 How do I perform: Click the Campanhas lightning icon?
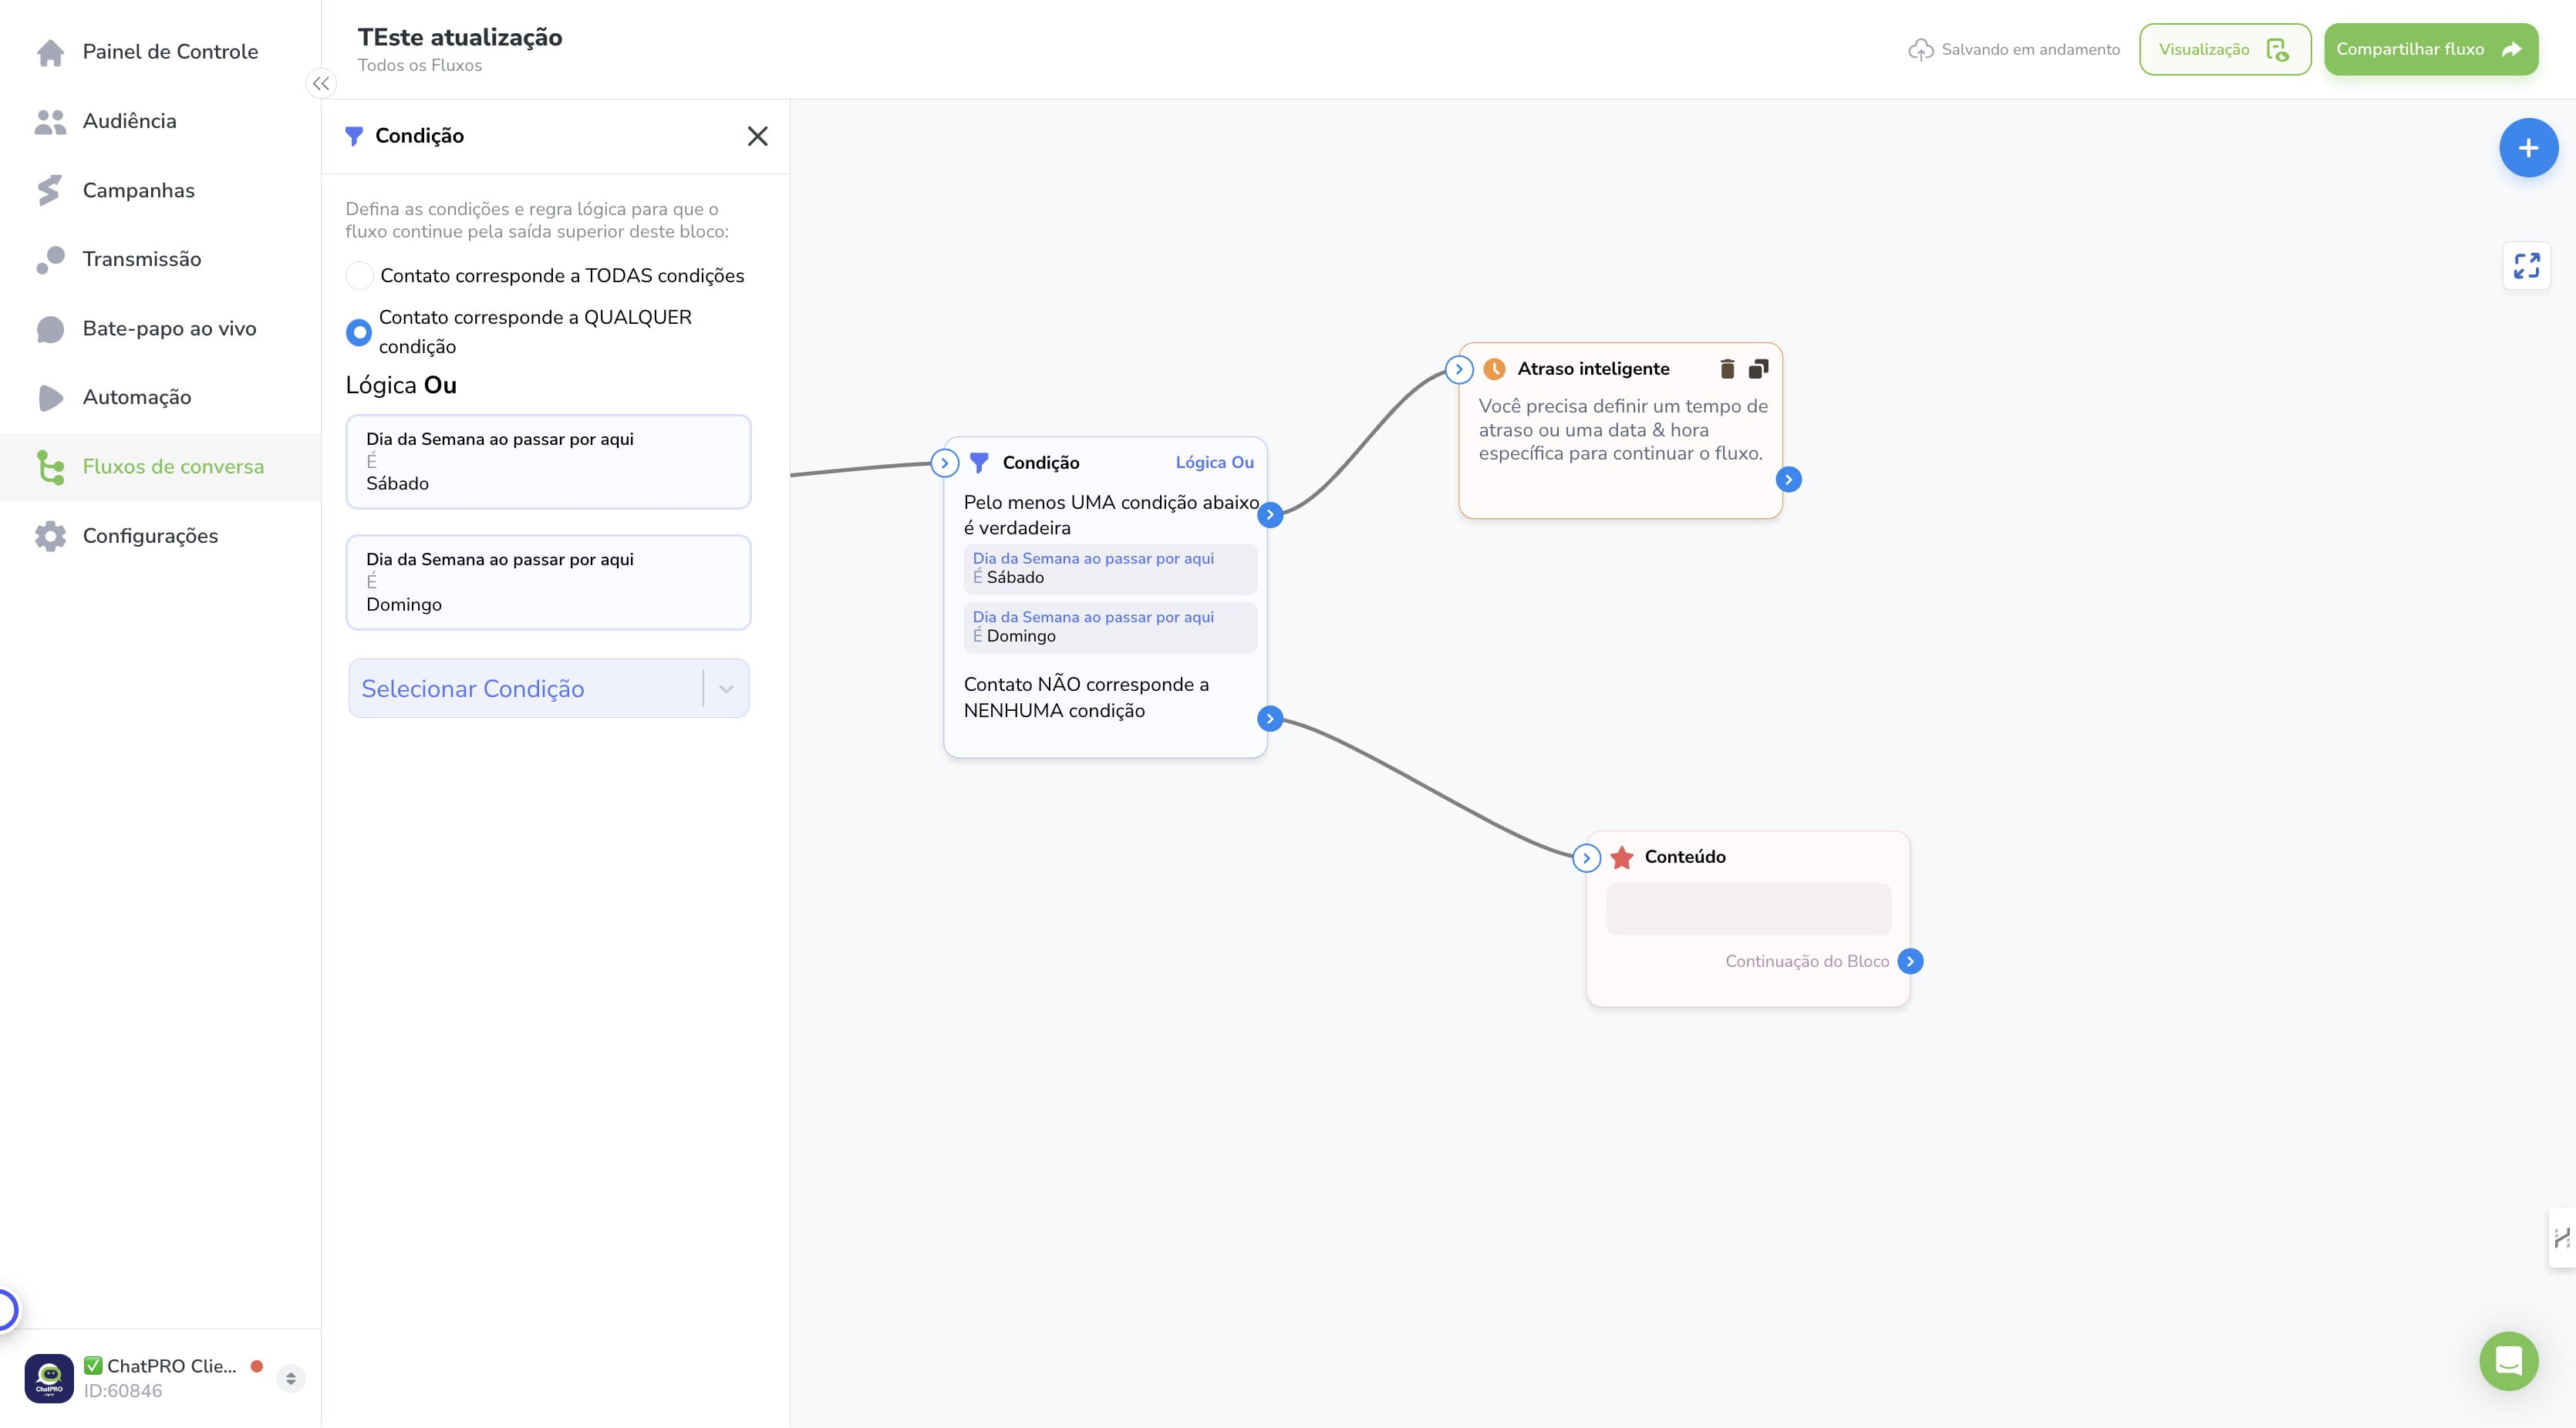[49, 190]
